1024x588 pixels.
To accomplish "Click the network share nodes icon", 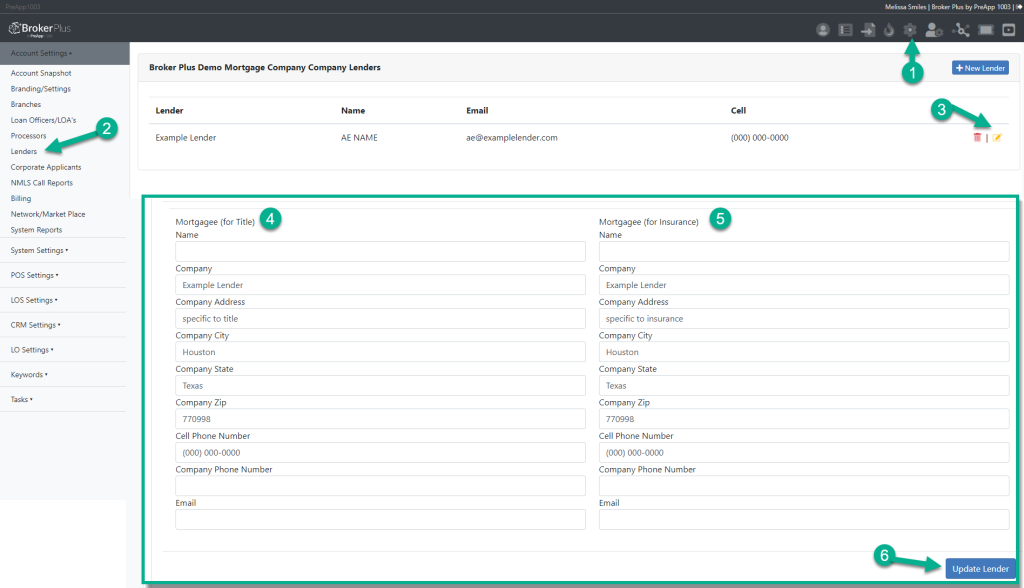I will click(962, 30).
